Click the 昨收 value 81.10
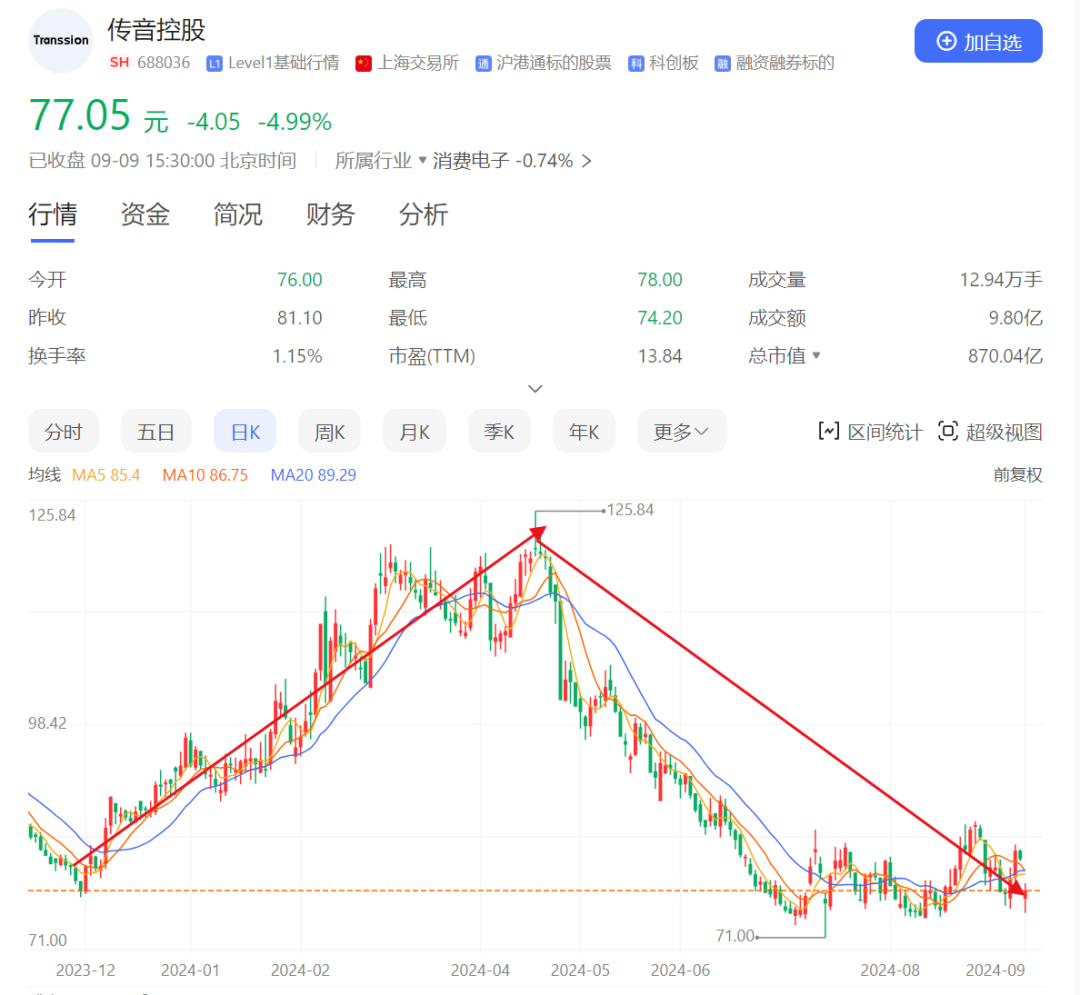The image size is (1080, 995). pos(300,317)
